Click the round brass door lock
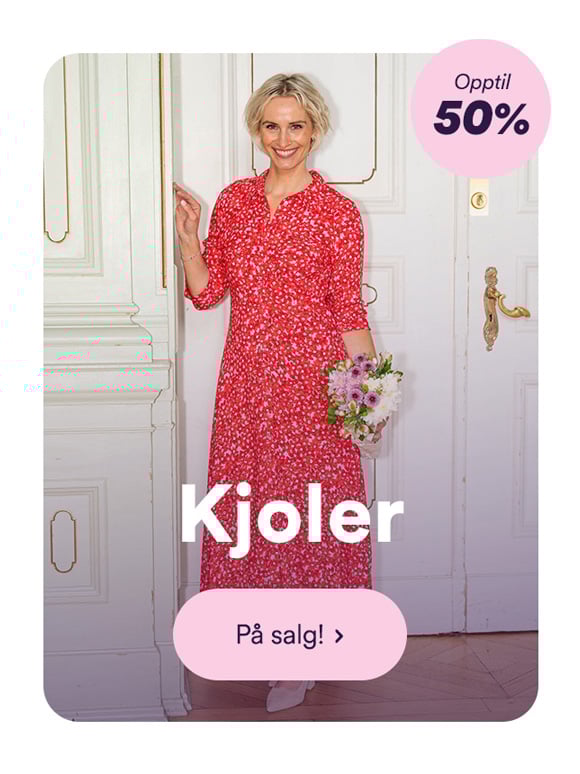The image size is (580, 774). pyautogui.click(x=478, y=199)
